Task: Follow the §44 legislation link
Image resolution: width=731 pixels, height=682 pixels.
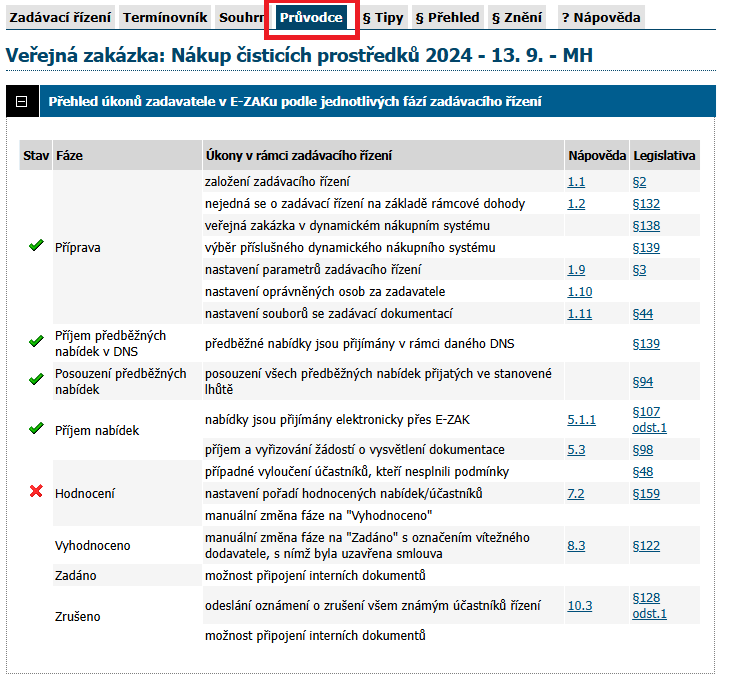Action: click(642, 314)
